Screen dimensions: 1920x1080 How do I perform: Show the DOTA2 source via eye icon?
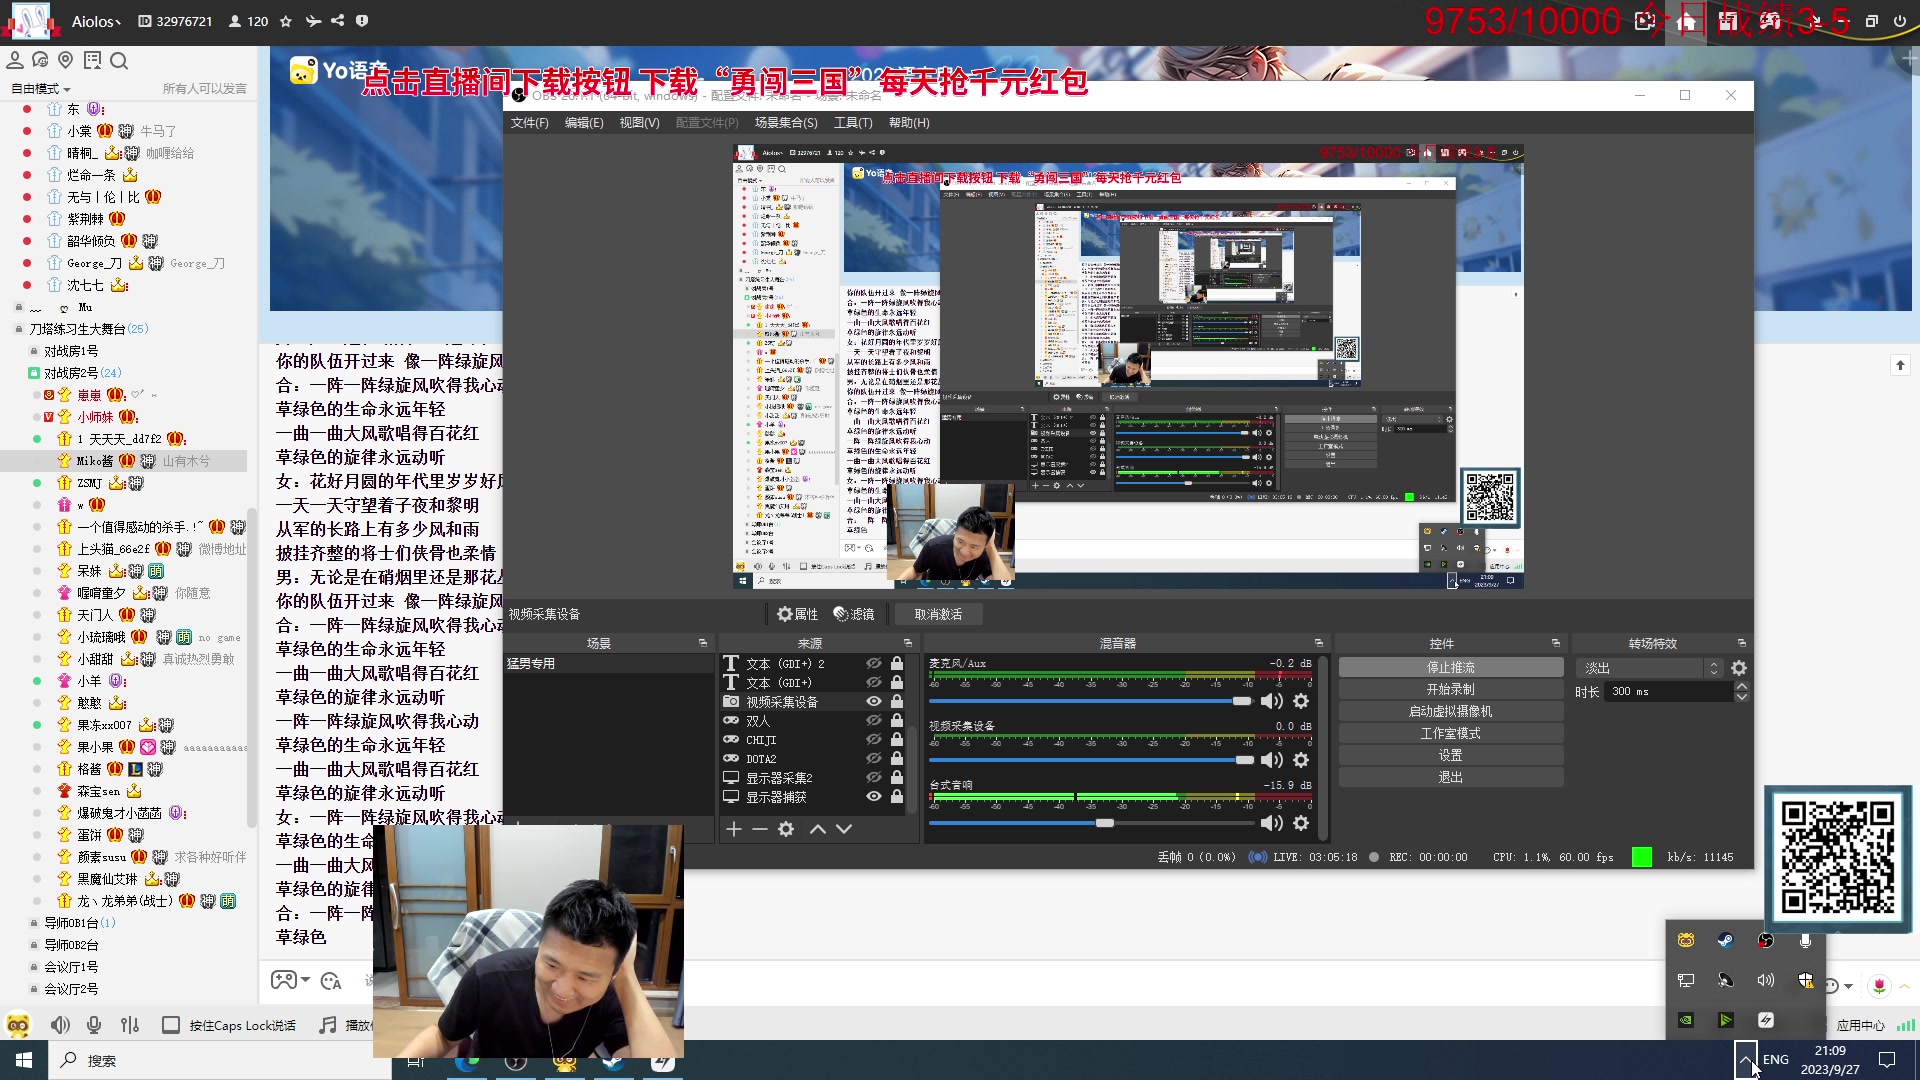[874, 759]
